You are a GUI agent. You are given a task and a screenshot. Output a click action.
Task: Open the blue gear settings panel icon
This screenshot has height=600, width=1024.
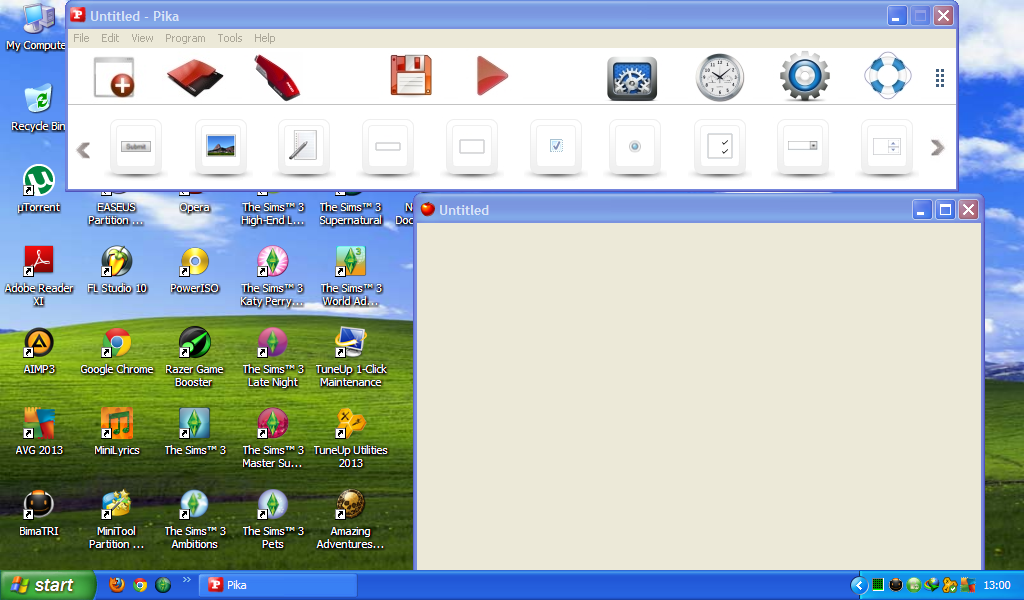tap(632, 78)
